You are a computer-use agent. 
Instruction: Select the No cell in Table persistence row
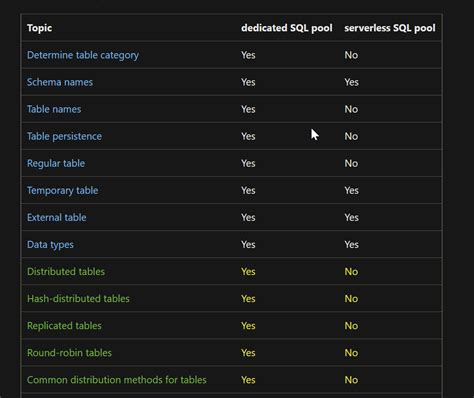[351, 136]
